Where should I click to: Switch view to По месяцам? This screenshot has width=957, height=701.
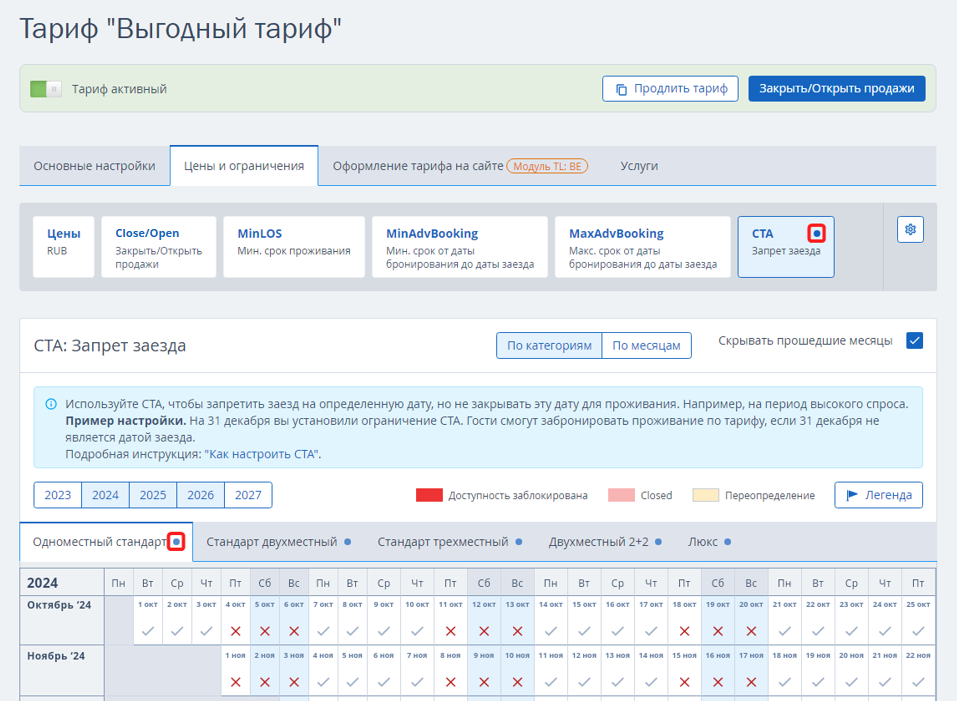pyautogui.click(x=646, y=346)
